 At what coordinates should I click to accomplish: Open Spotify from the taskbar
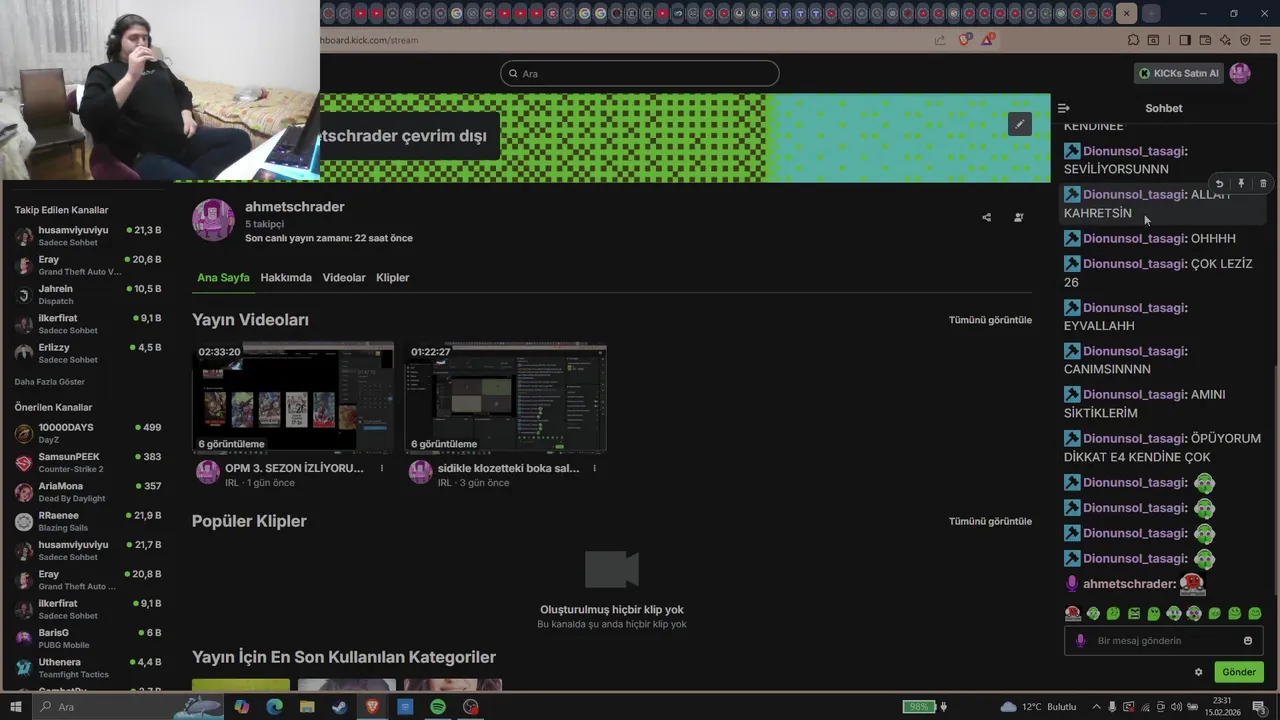(x=438, y=707)
